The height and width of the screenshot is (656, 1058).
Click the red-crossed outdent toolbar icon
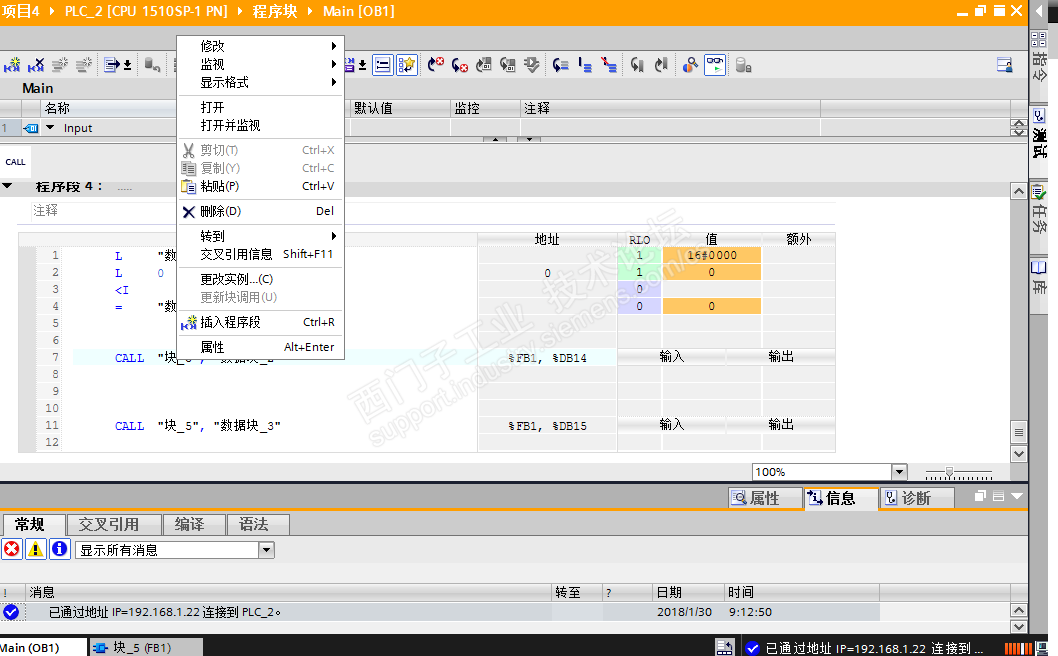[x=609, y=65]
